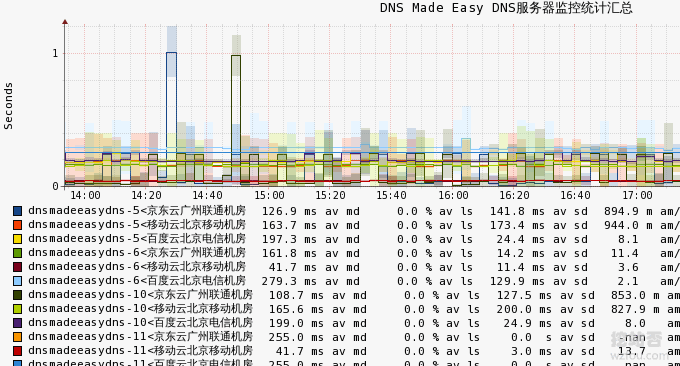Click the 15:00 time axis label
Screen dimensions: 680x366
[269, 196]
